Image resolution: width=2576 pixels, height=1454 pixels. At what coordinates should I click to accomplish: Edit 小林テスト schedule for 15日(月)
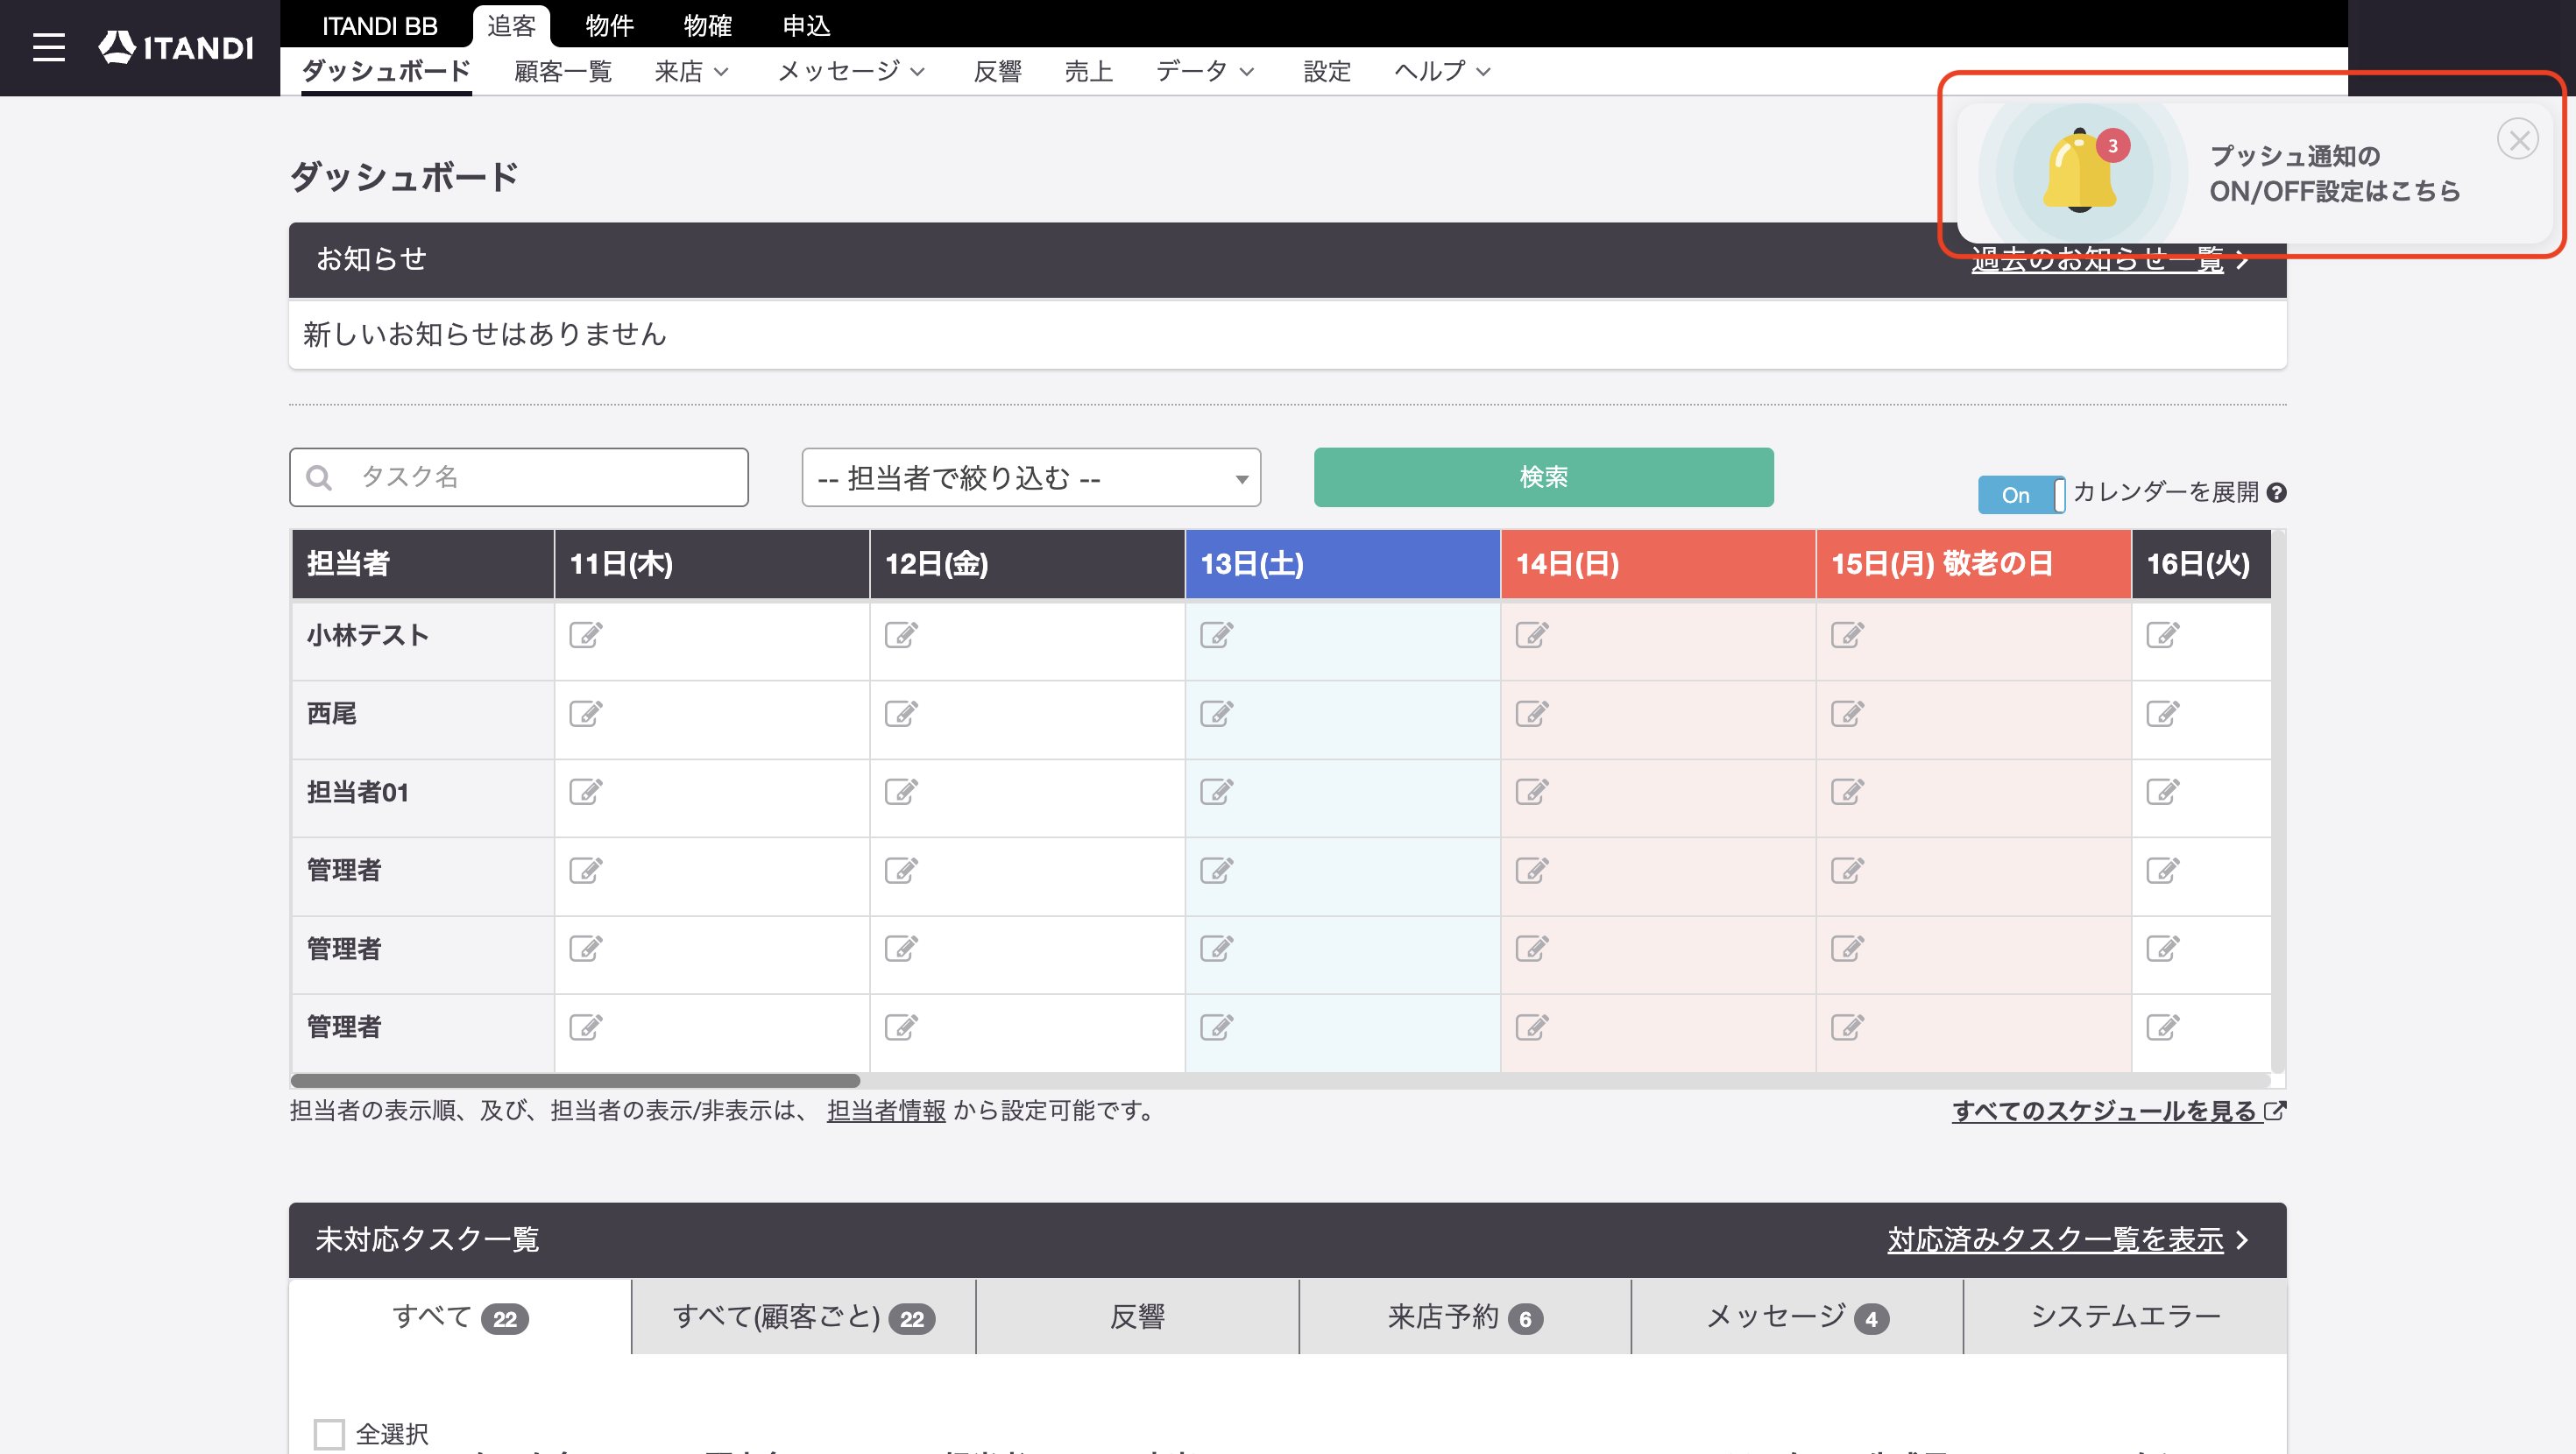click(1848, 635)
